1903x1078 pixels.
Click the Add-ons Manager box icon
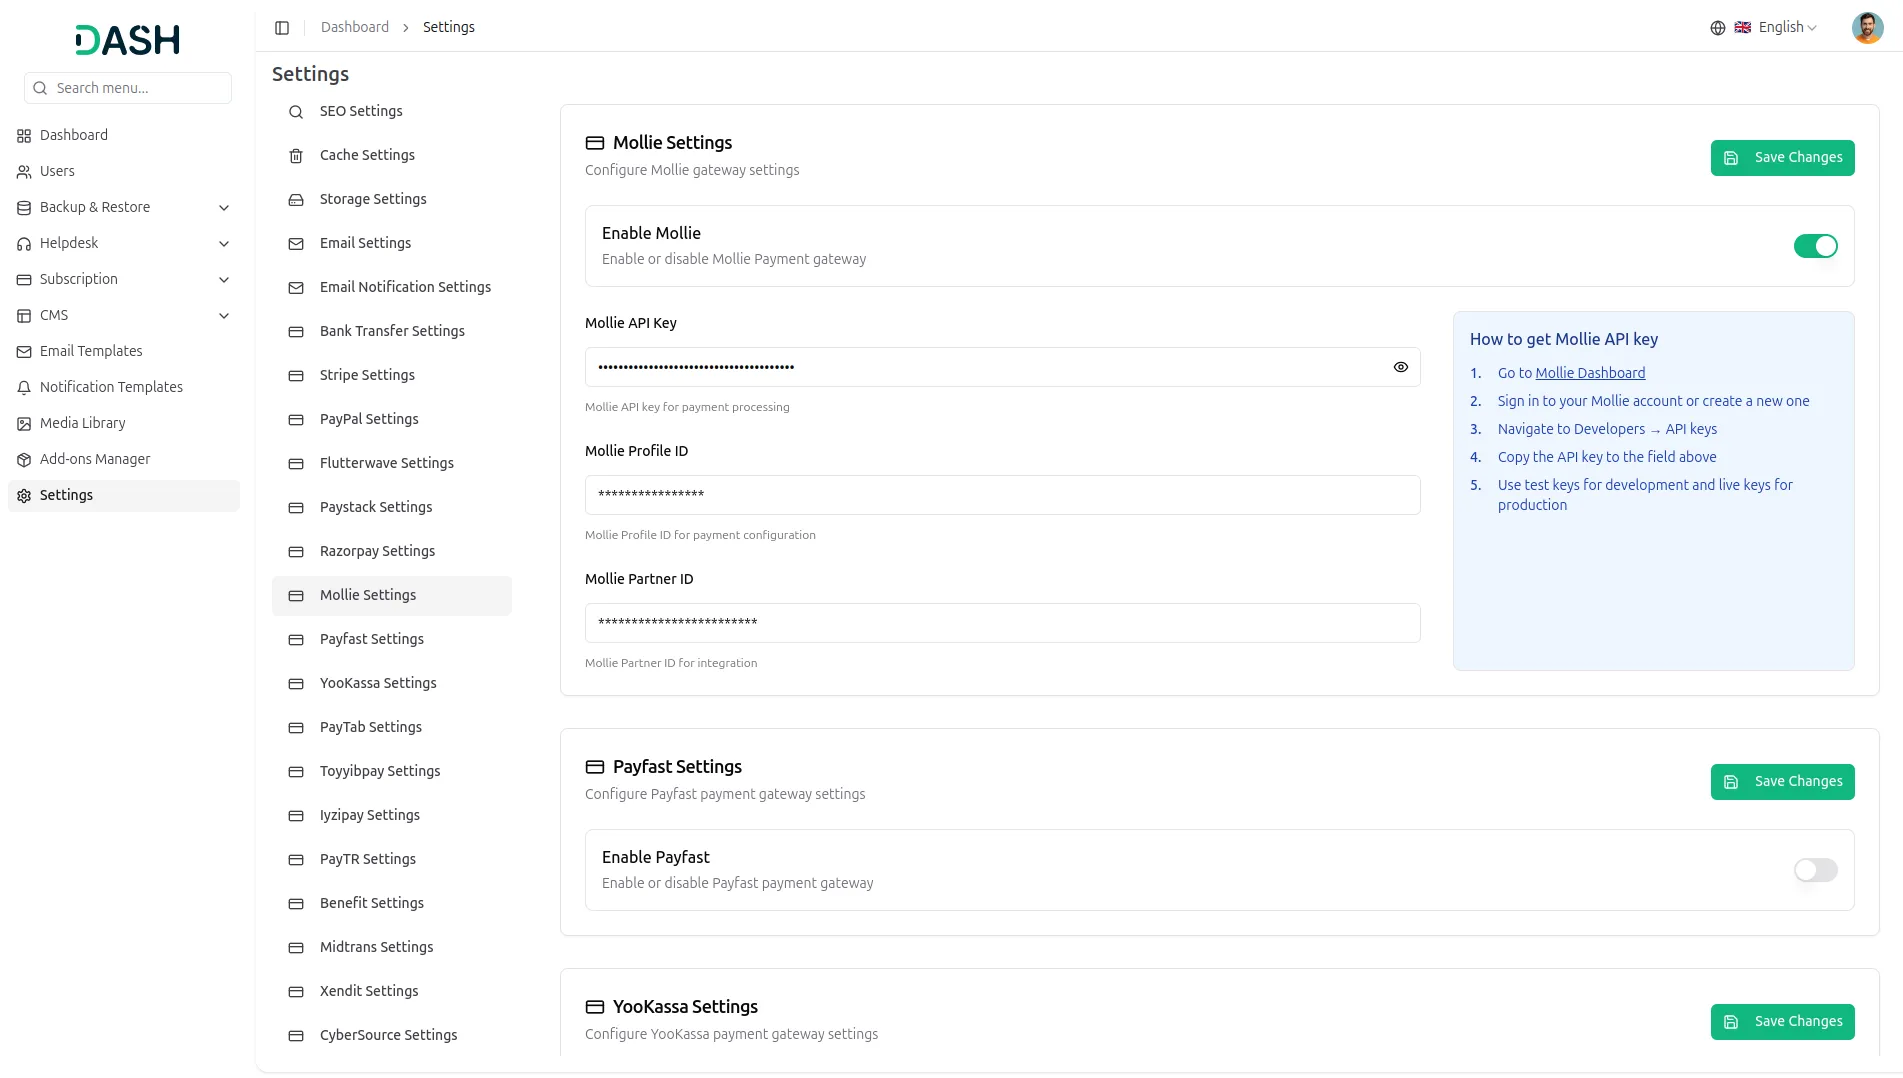pyautogui.click(x=24, y=460)
